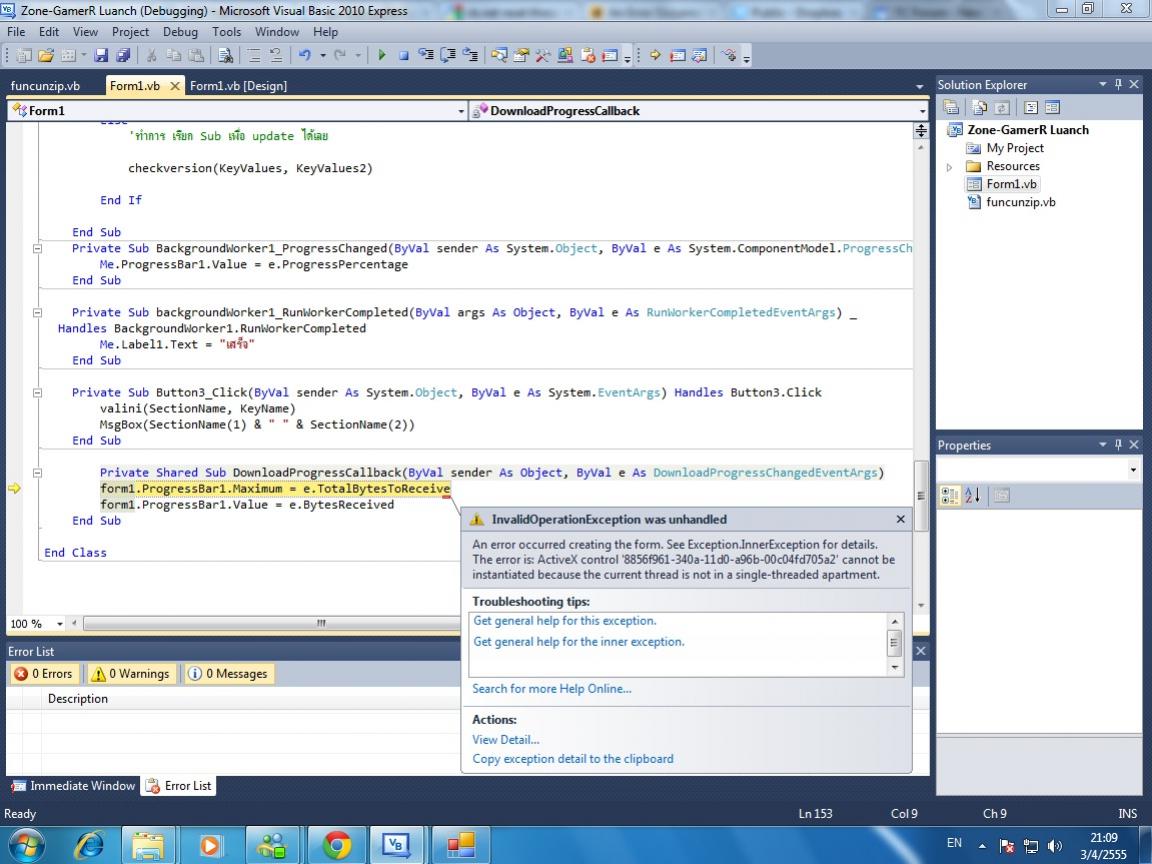
Task: Select funcunzip.vb in Solution Explorer
Action: [1020, 202]
